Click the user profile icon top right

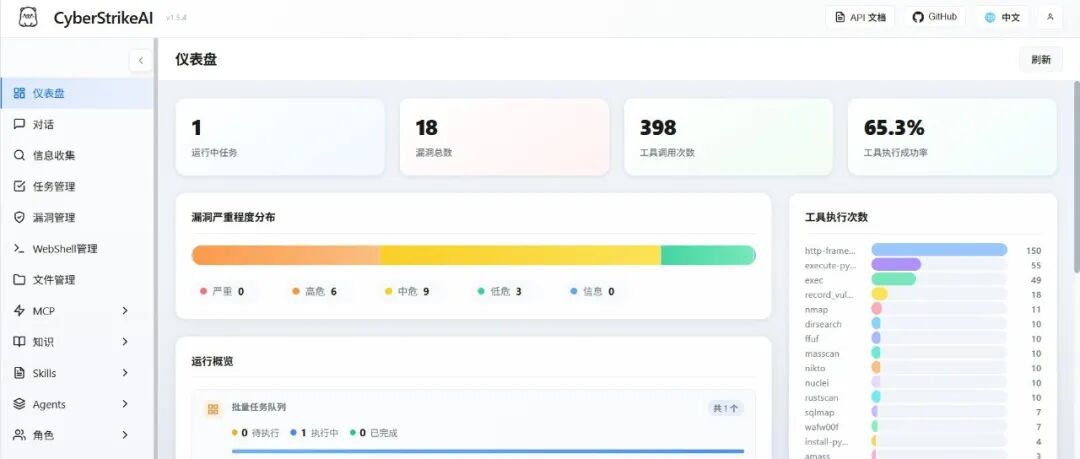click(x=1050, y=17)
